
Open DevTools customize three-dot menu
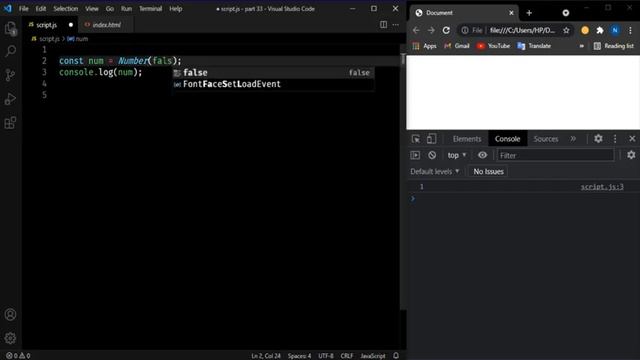615,139
